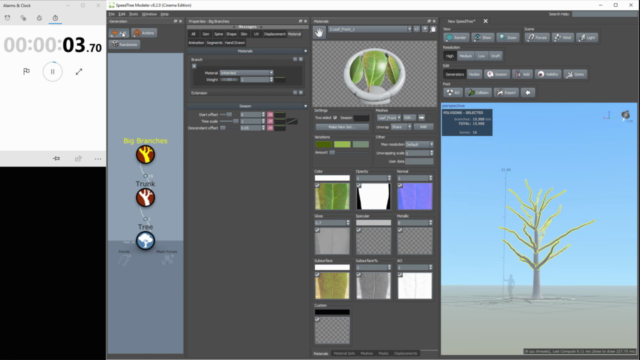Select the Trunk generator node icon

[x=145, y=198]
